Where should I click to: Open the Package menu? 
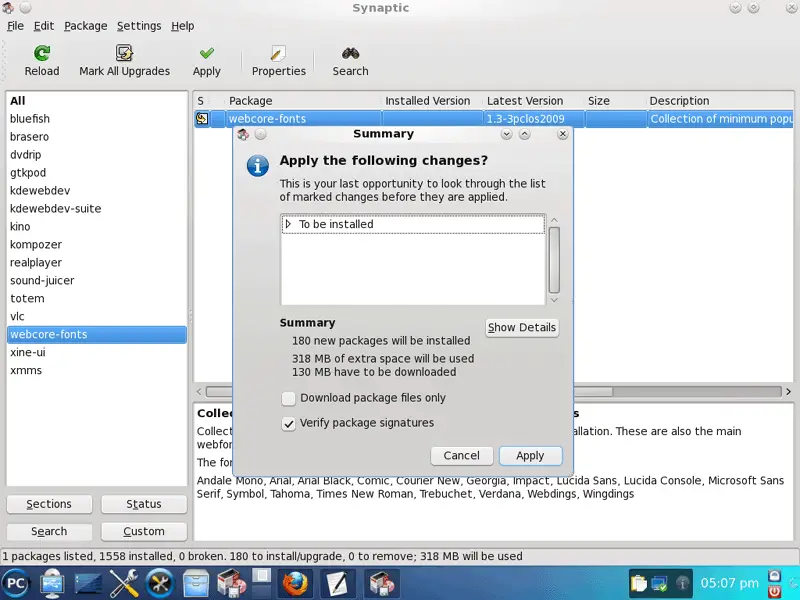(x=85, y=26)
